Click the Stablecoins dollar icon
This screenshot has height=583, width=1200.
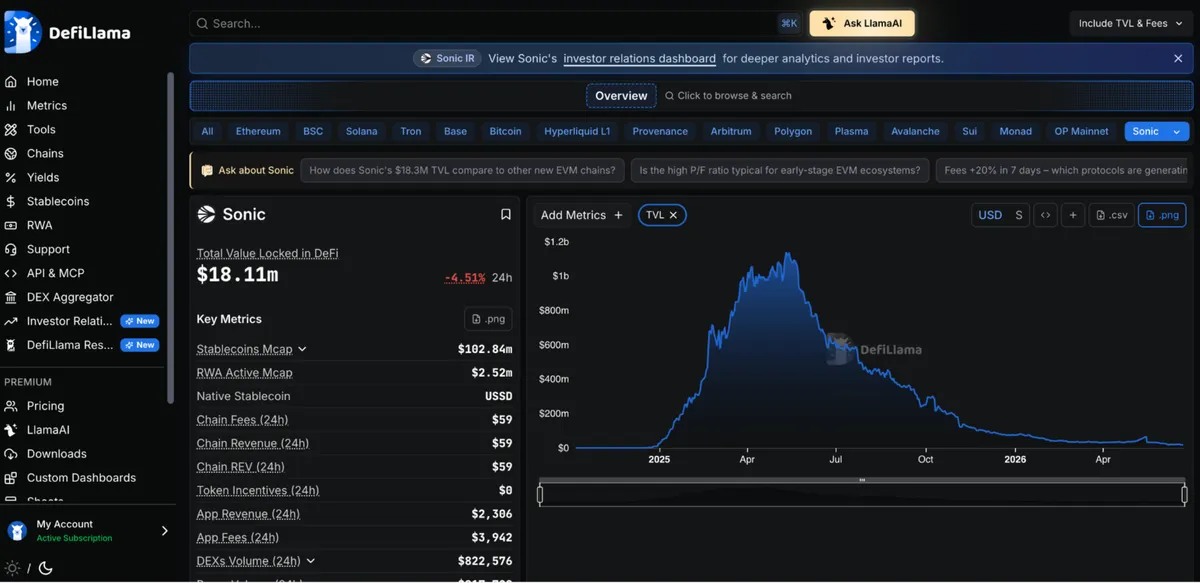11,202
